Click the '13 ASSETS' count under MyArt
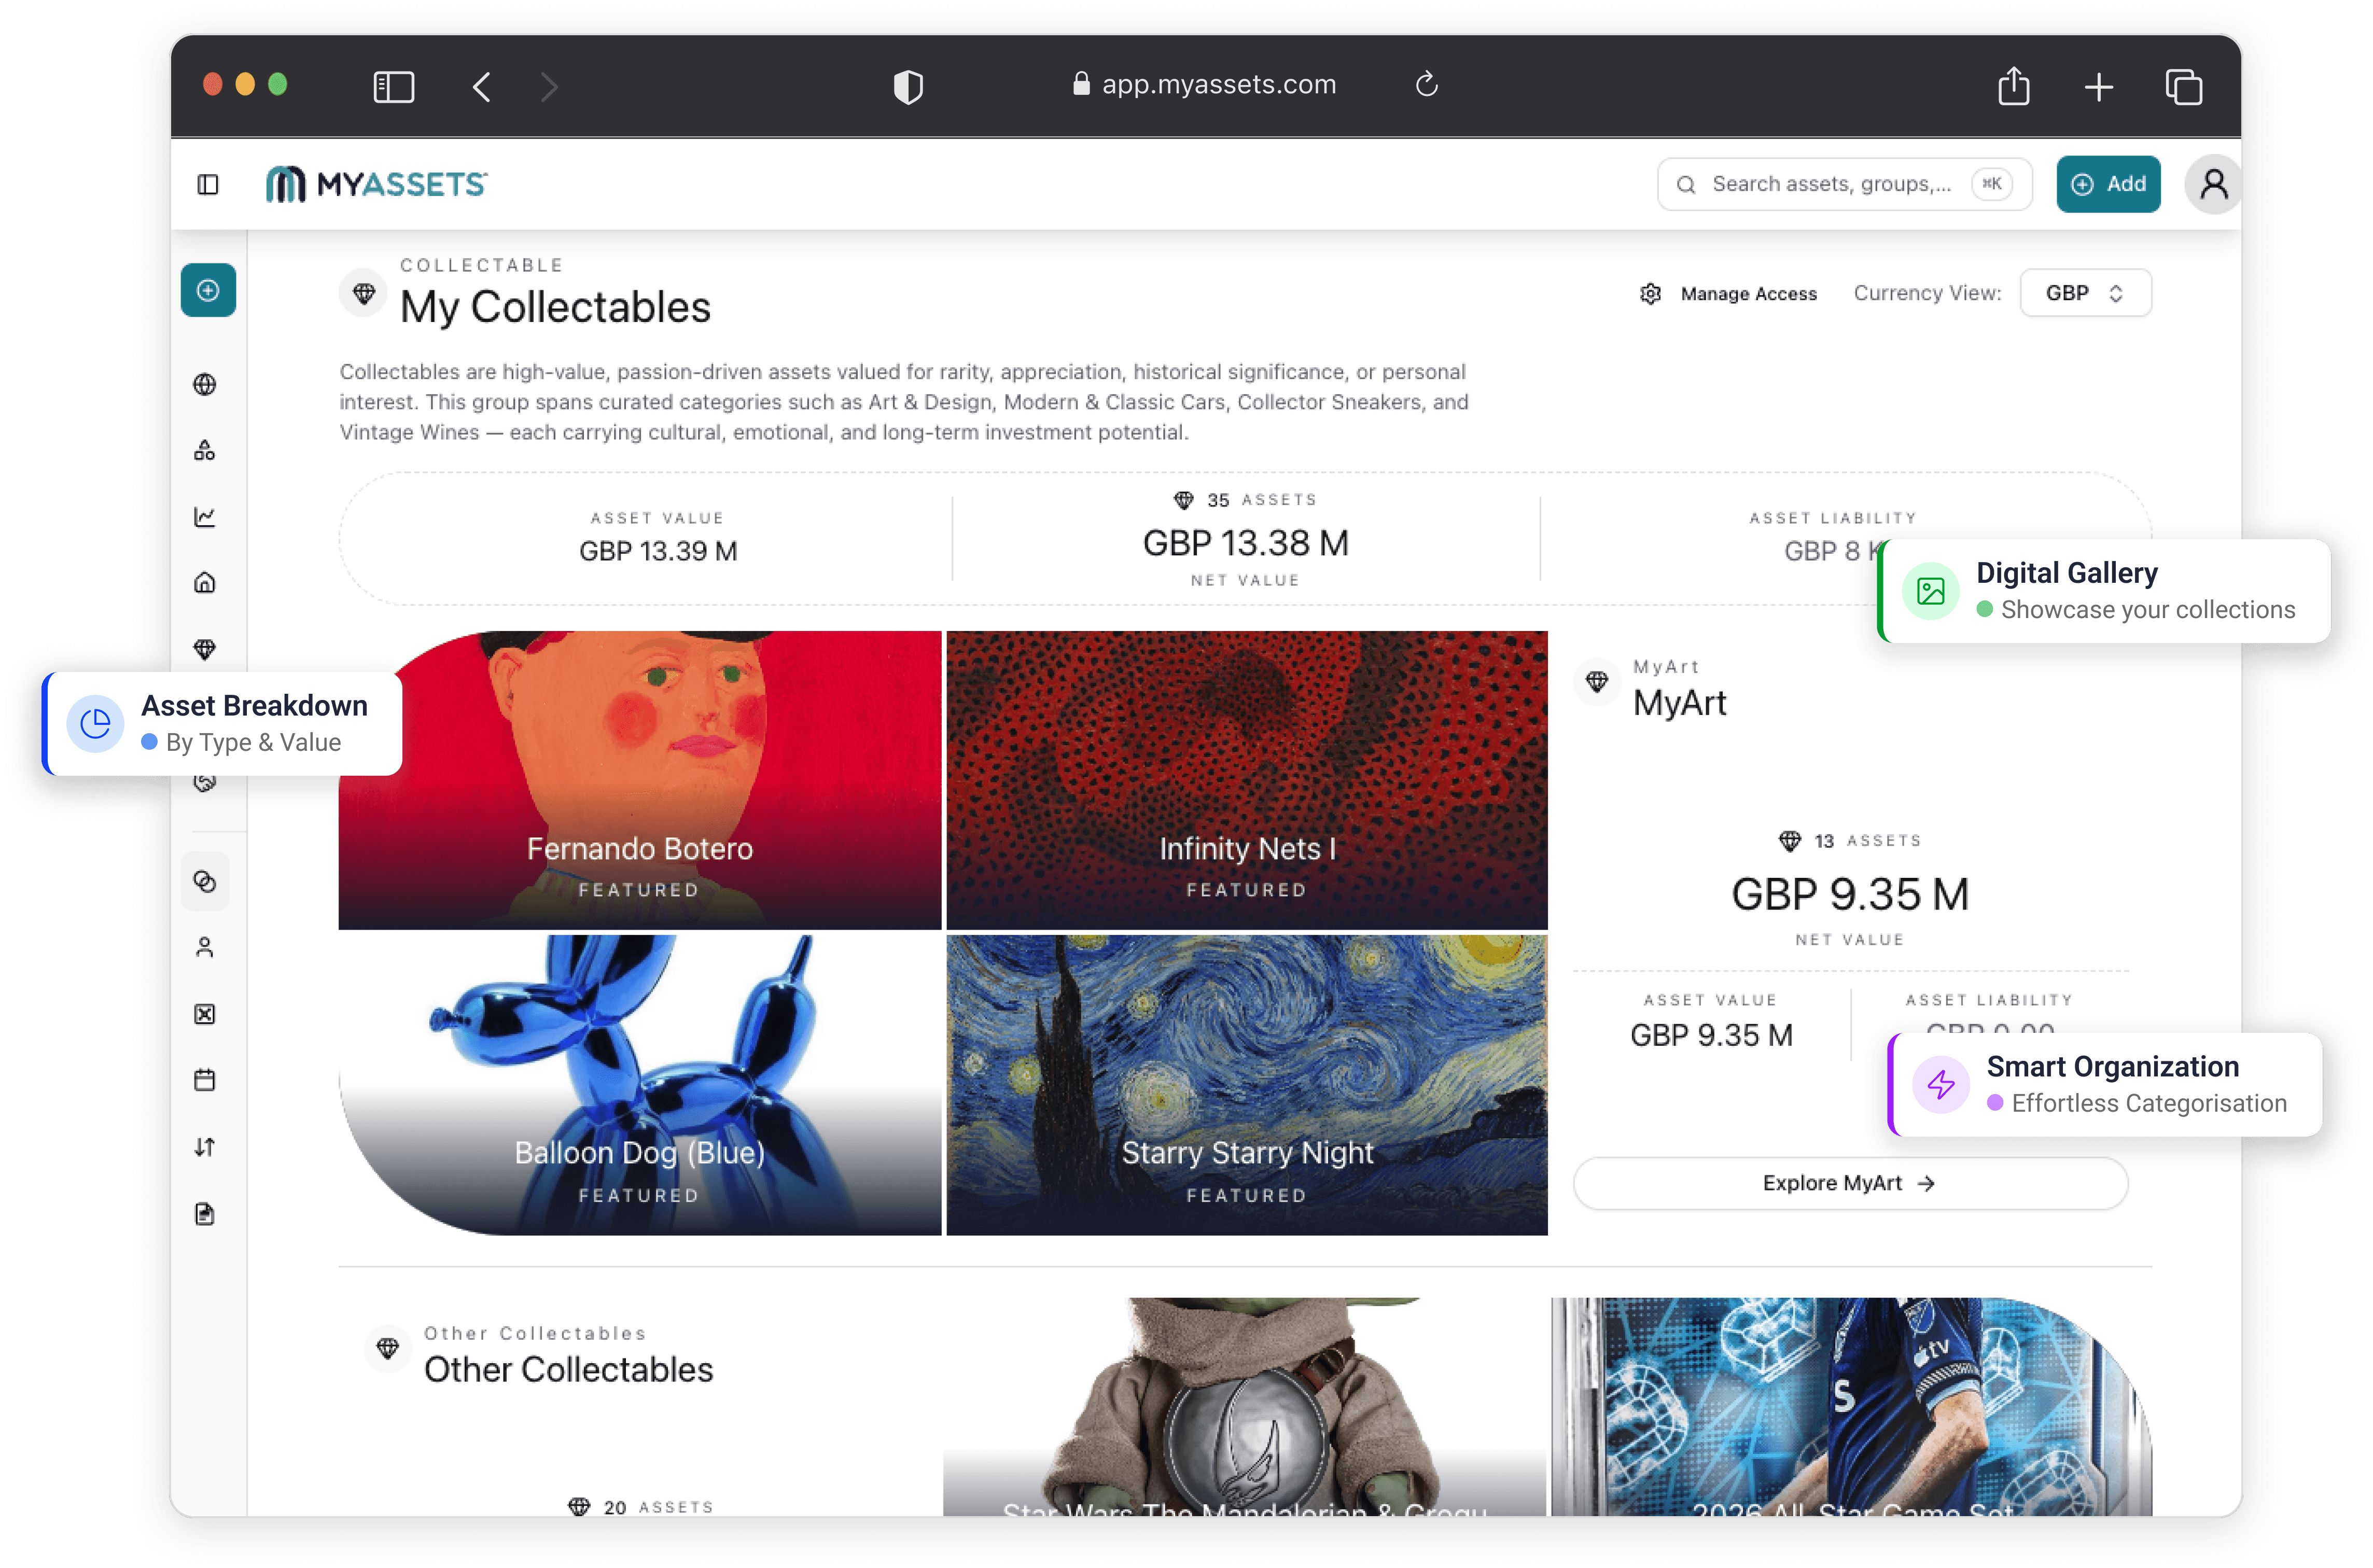 tap(1850, 841)
